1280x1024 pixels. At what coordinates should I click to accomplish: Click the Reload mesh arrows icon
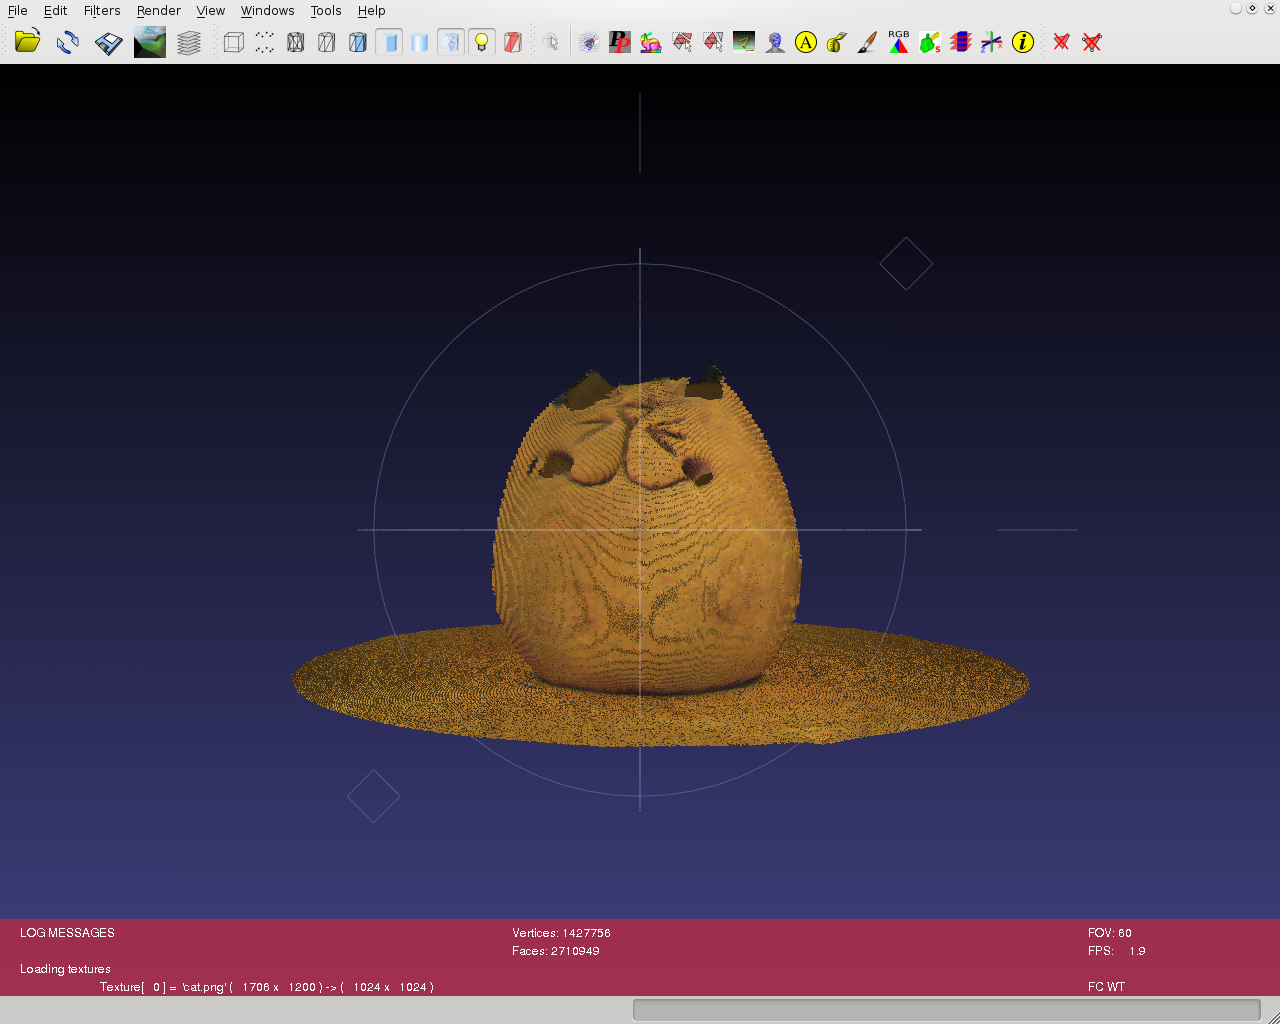point(68,42)
